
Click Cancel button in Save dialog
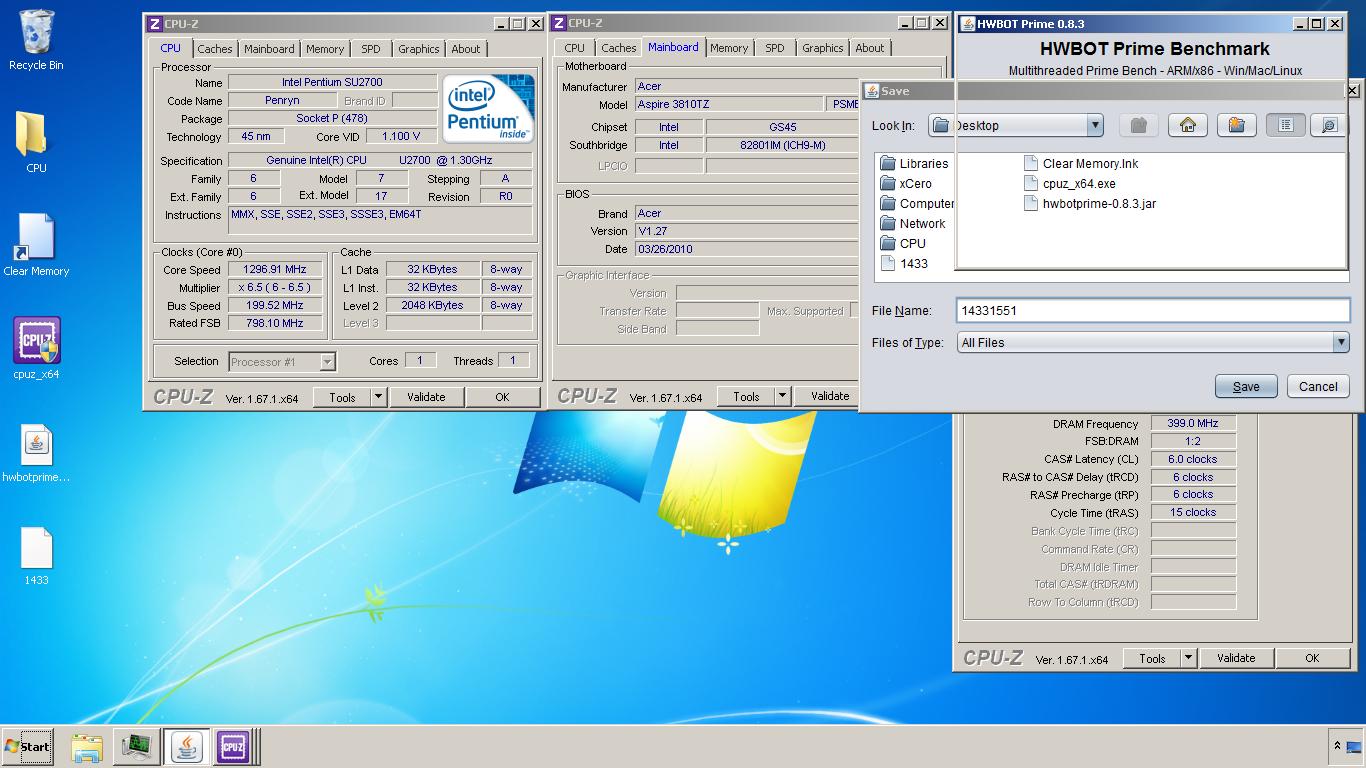click(1318, 387)
